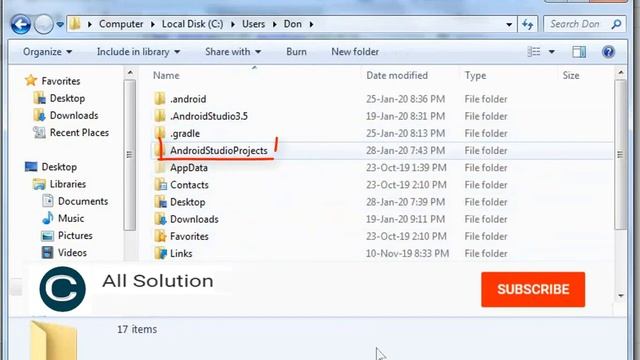This screenshot has height=360, width=640.
Task: Open the view options dropdown arrow
Action: point(551,52)
